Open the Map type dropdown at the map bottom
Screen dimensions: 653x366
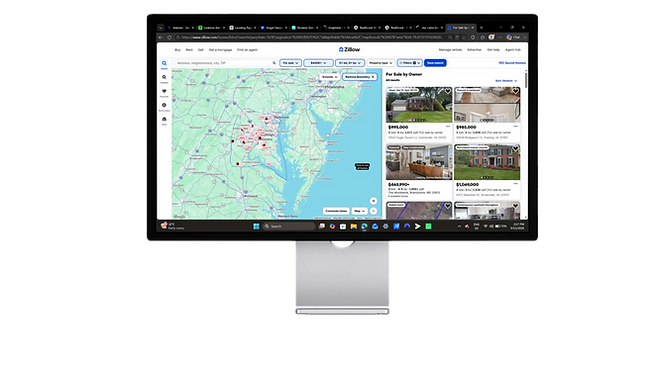(x=359, y=211)
